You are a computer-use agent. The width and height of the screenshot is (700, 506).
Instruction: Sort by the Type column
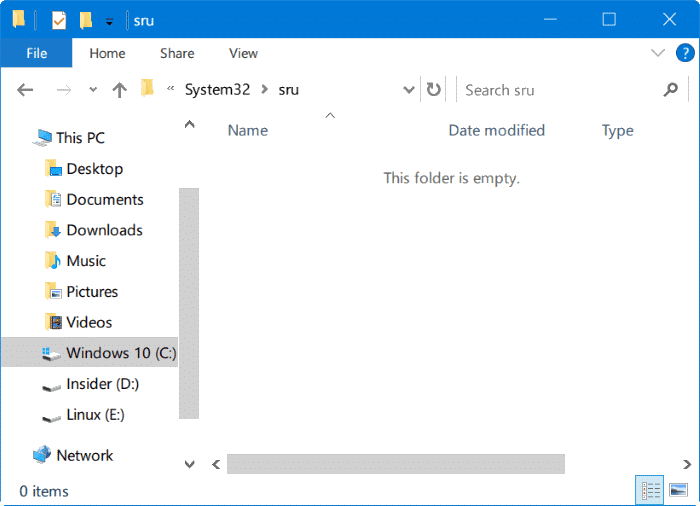[x=617, y=131]
